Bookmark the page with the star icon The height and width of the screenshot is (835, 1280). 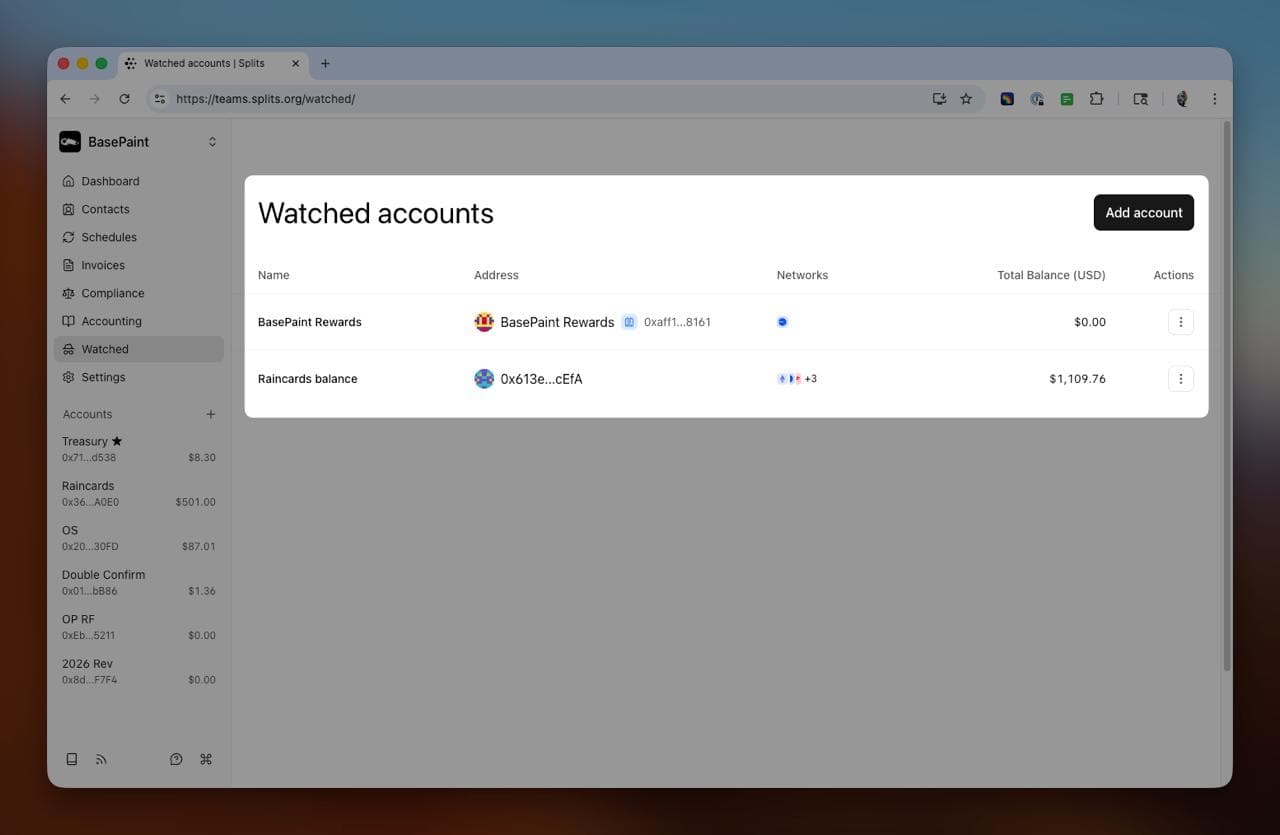966,99
